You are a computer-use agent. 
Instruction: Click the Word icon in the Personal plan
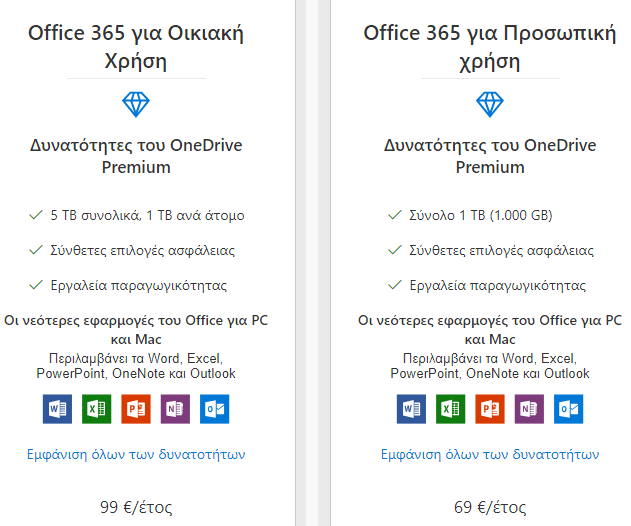coord(411,409)
